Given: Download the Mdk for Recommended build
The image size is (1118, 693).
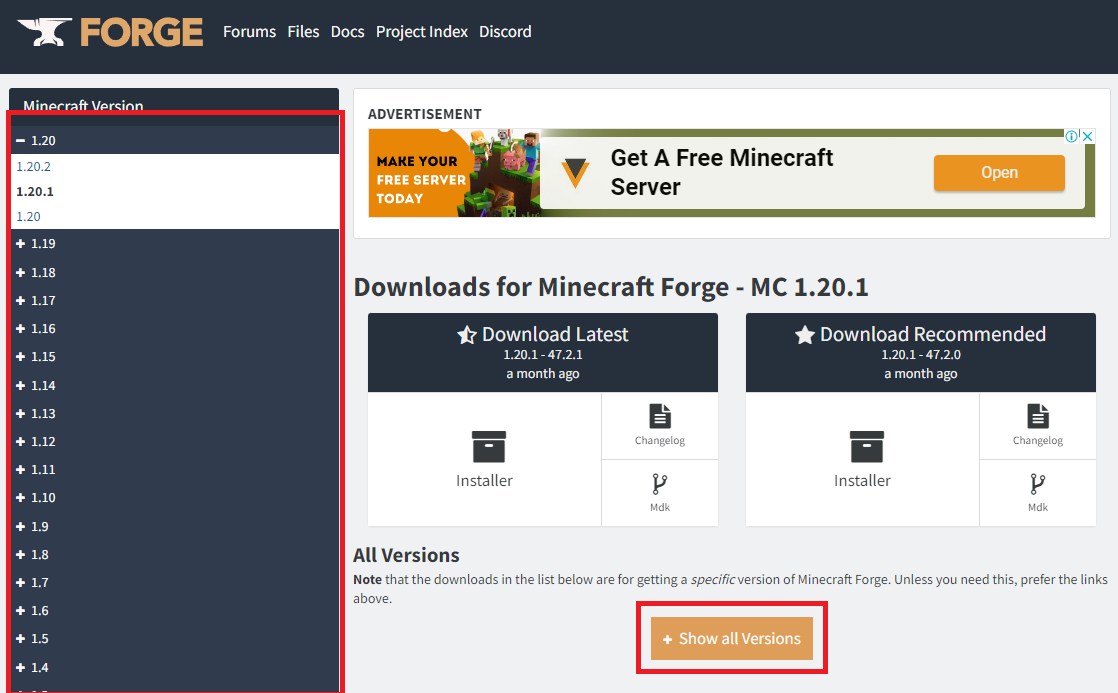Looking at the screenshot, I should coord(1037,493).
